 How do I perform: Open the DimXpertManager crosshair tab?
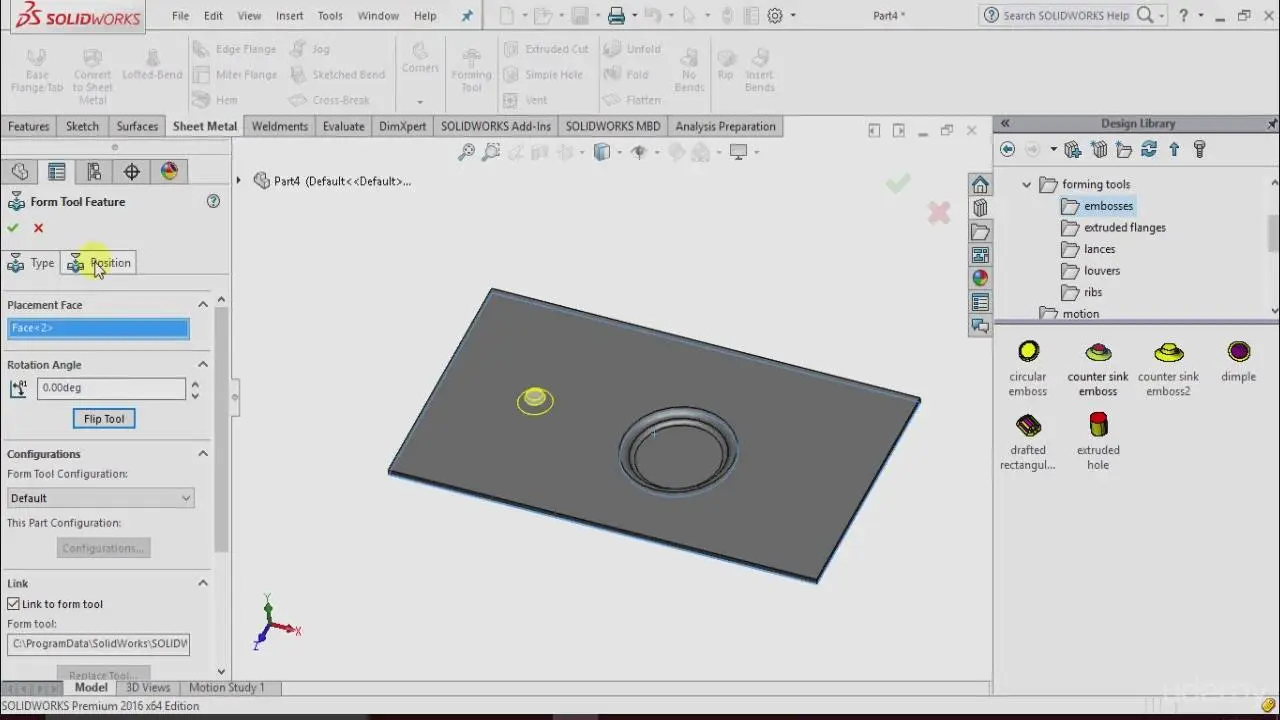tap(132, 172)
